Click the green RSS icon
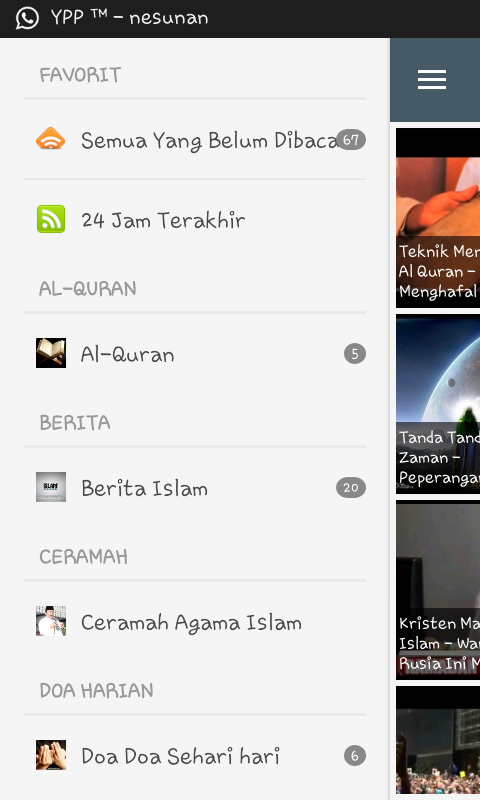 click(x=50, y=219)
